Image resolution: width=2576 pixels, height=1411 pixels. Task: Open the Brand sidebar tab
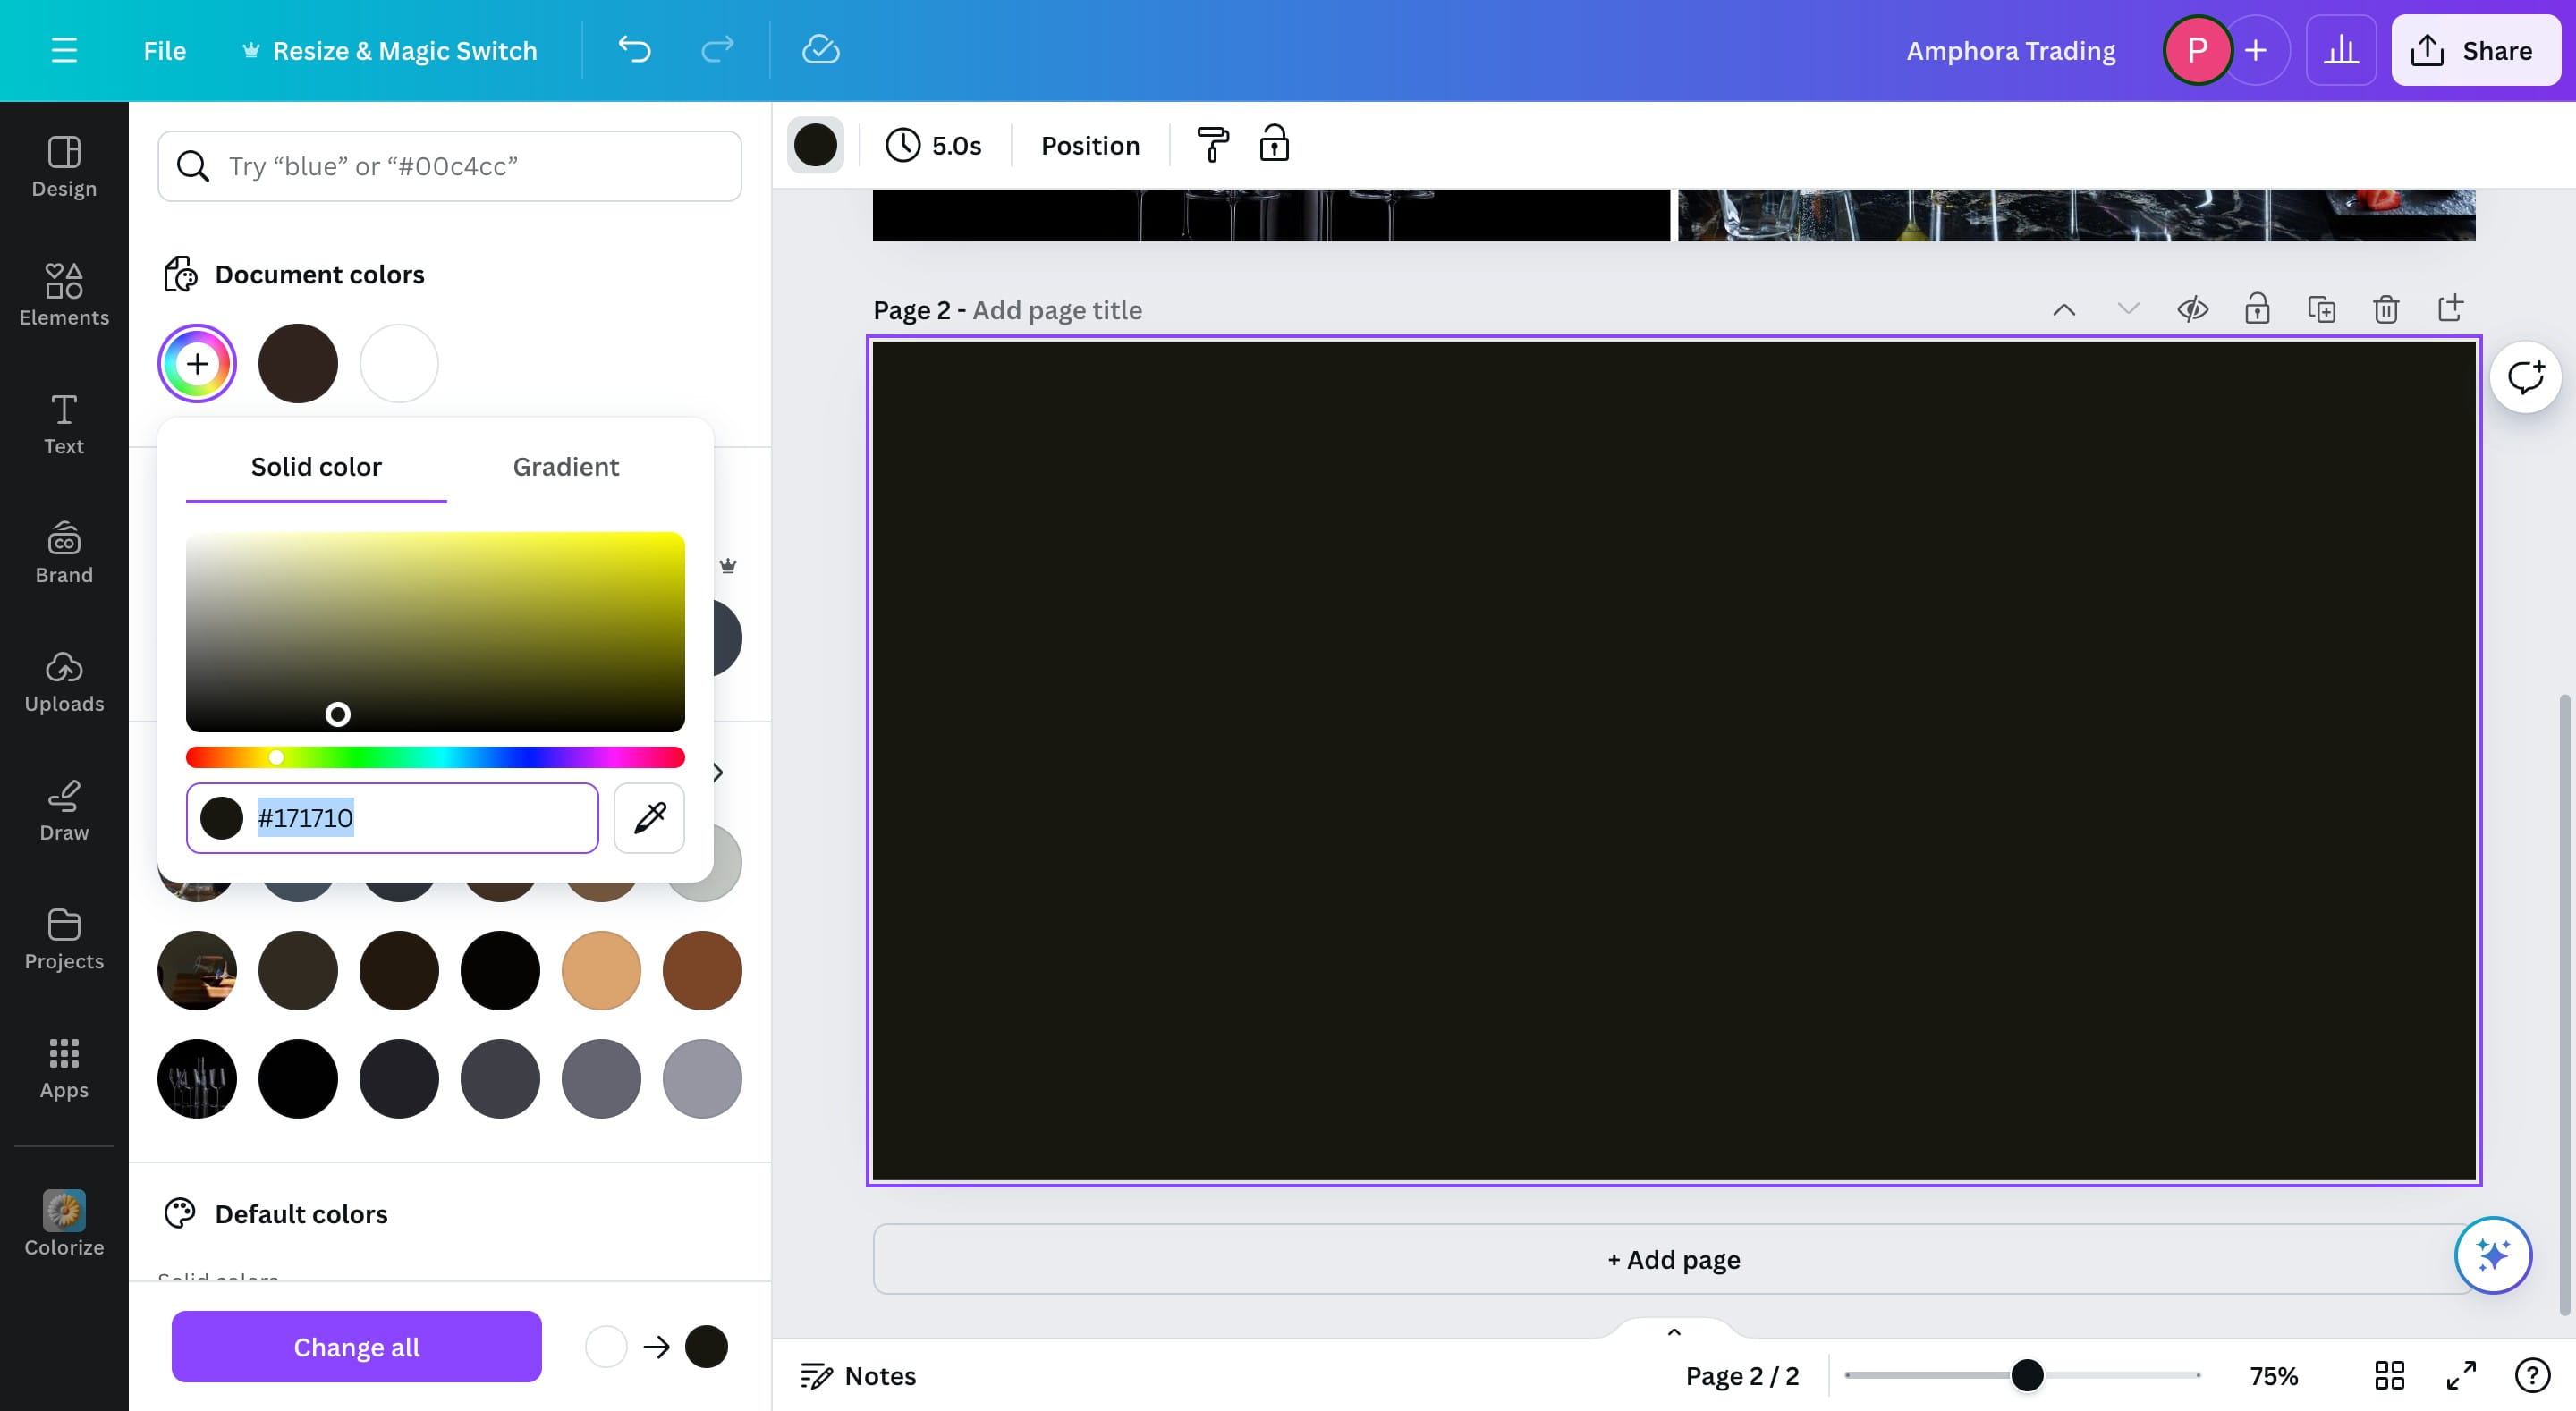(x=64, y=552)
